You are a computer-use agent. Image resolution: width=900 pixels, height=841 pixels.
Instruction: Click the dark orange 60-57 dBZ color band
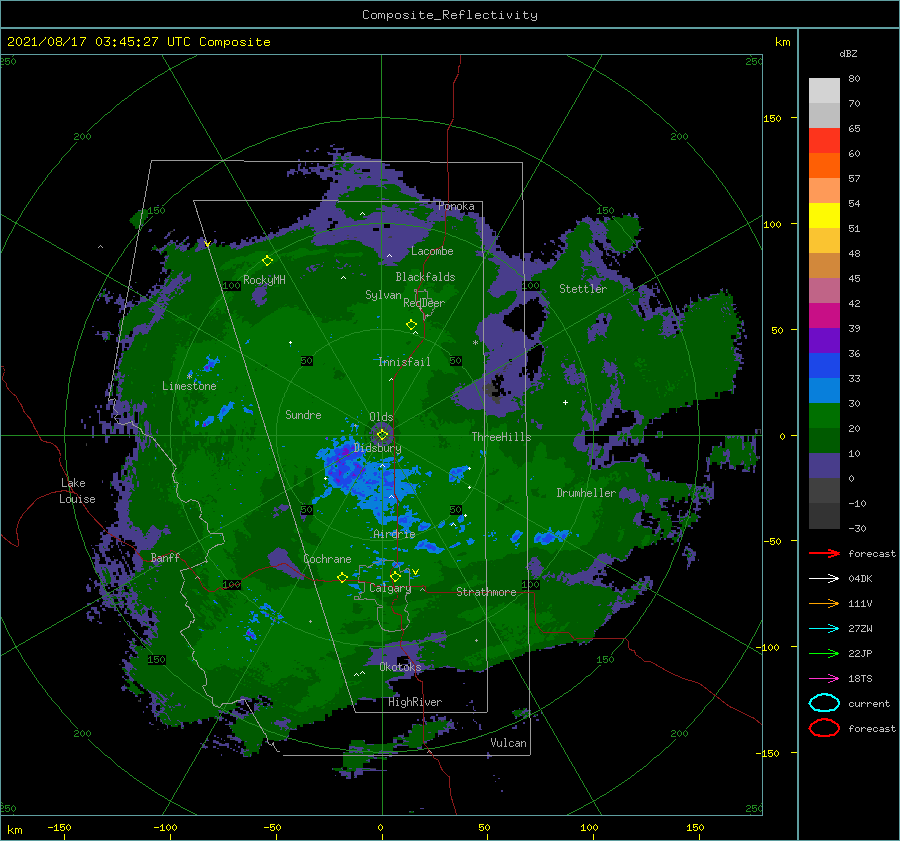pos(824,166)
